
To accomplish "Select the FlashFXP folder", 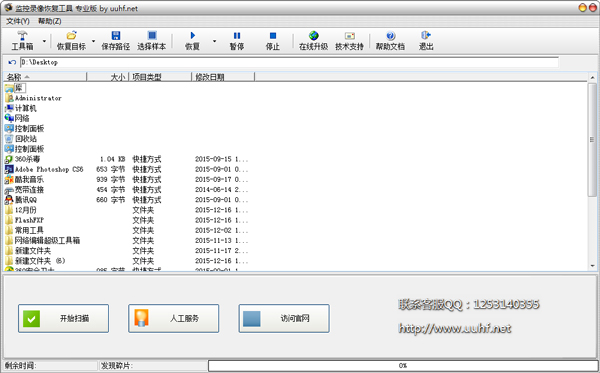I will (24, 220).
